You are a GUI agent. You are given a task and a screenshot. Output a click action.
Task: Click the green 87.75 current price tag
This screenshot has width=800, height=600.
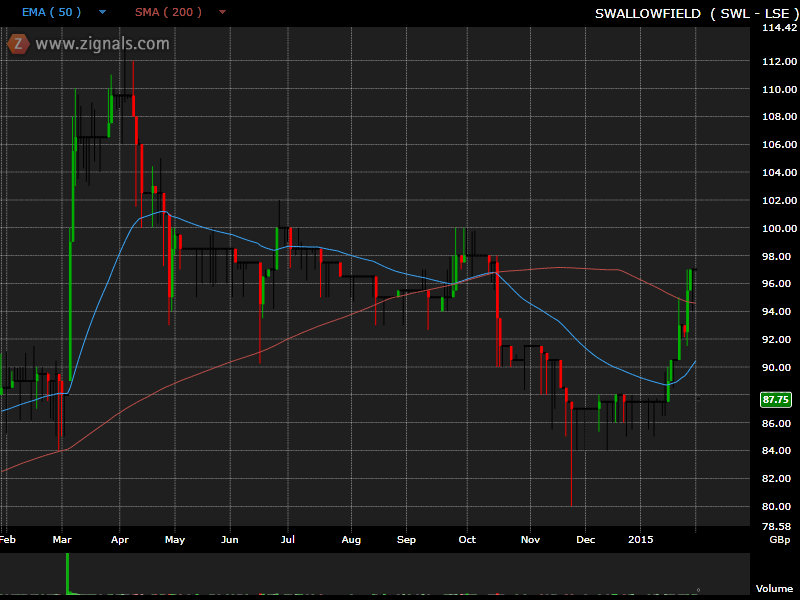(x=776, y=399)
